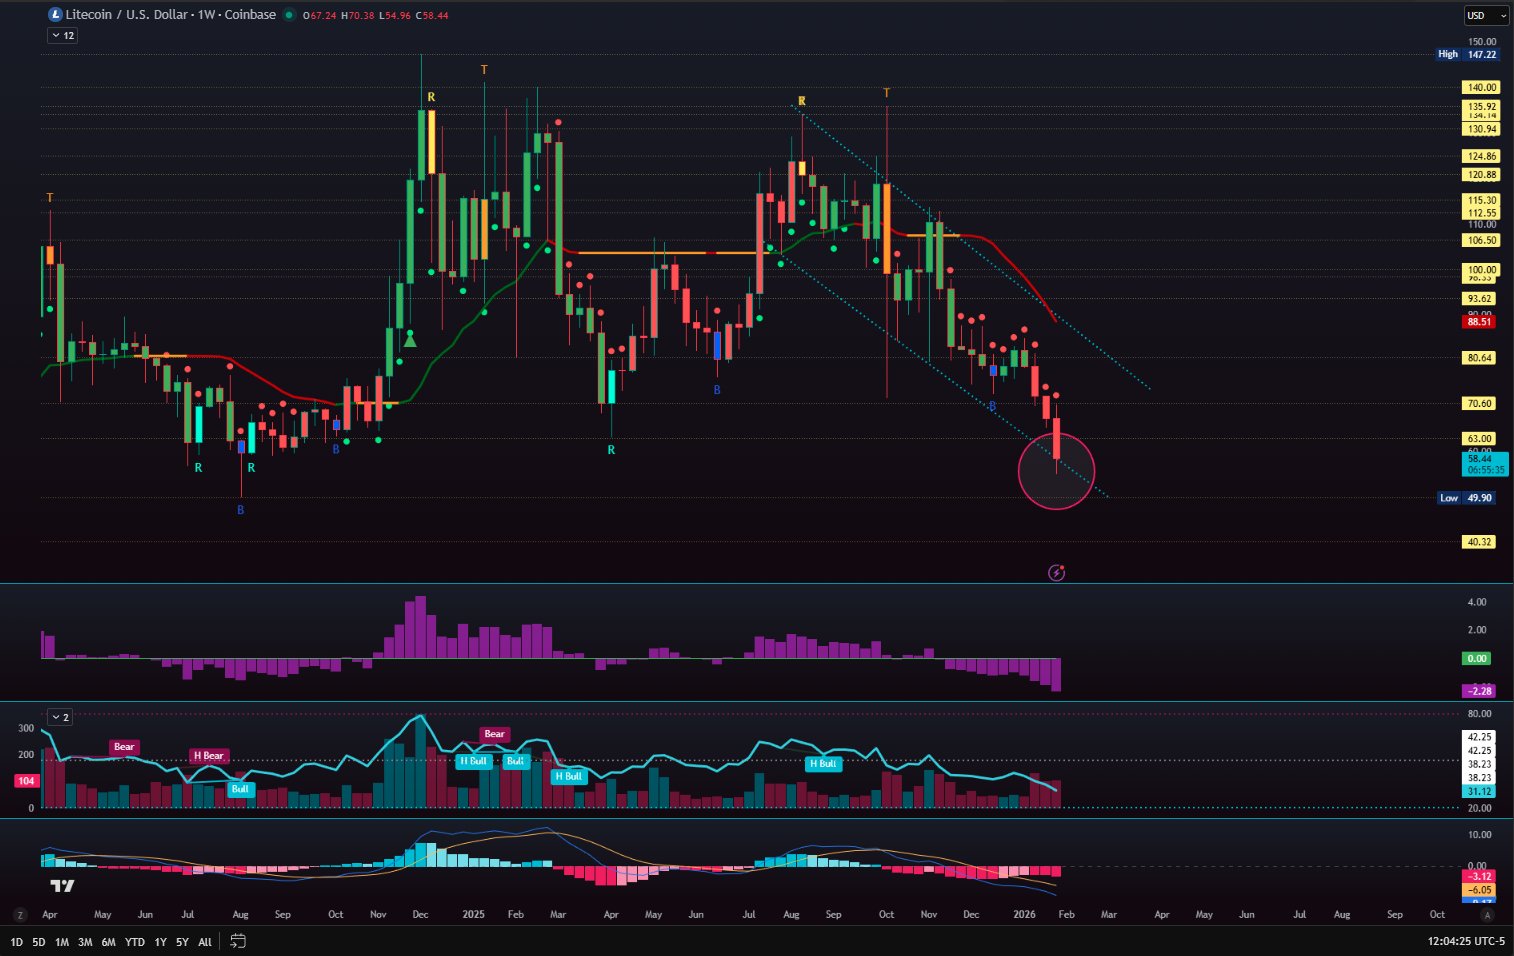Select the 5D time range
Viewport: 1514px width, 956px height.
(x=39, y=942)
